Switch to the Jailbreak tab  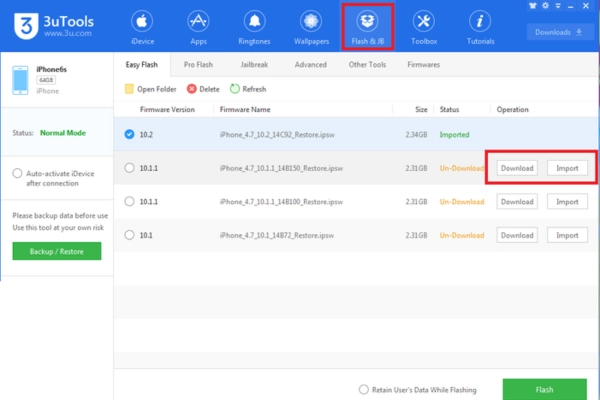point(251,64)
